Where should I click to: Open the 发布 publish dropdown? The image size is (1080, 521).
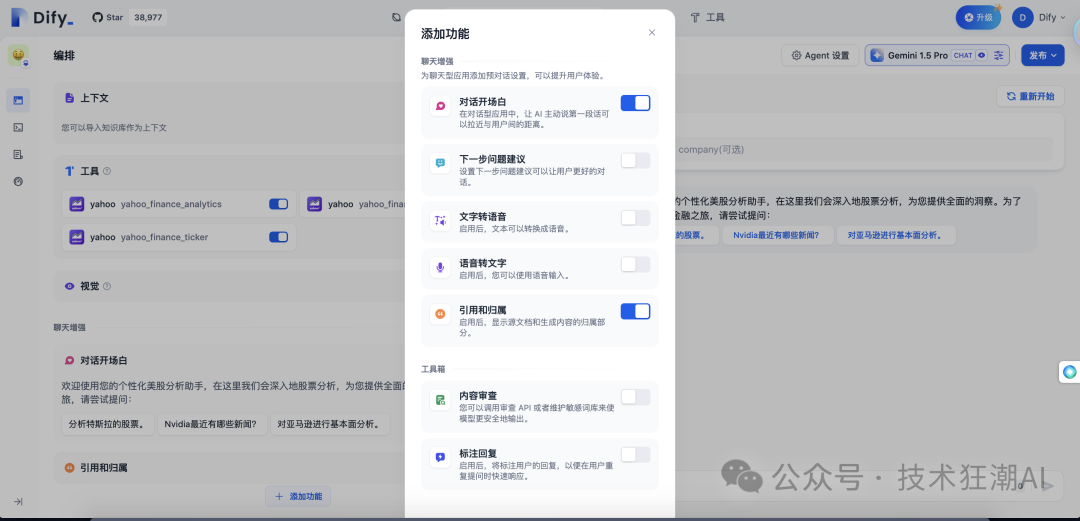pyautogui.click(x=1043, y=56)
